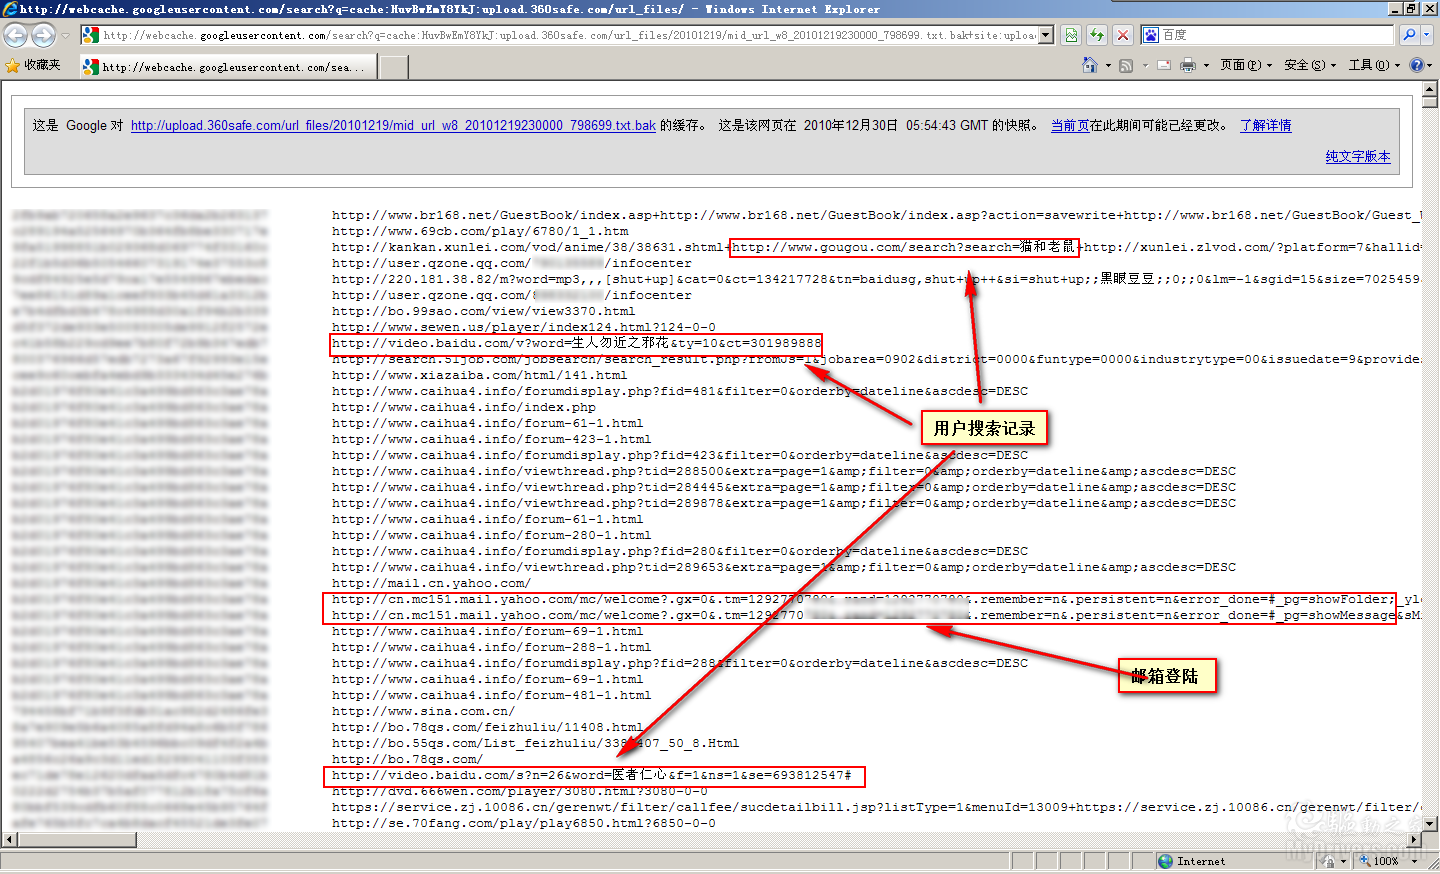This screenshot has width=1440, height=874.
Task: Click the service.zj.10086.cn URL line
Action: (876, 807)
